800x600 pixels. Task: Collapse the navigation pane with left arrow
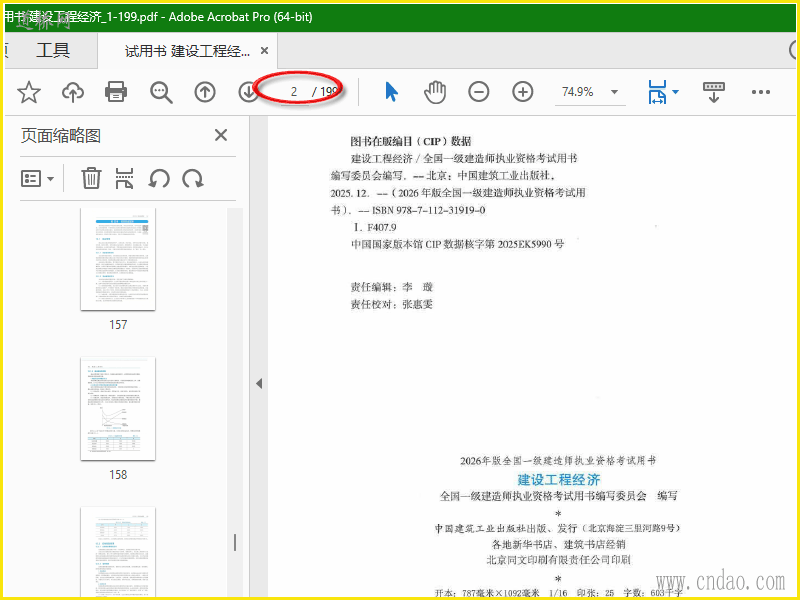[259, 384]
